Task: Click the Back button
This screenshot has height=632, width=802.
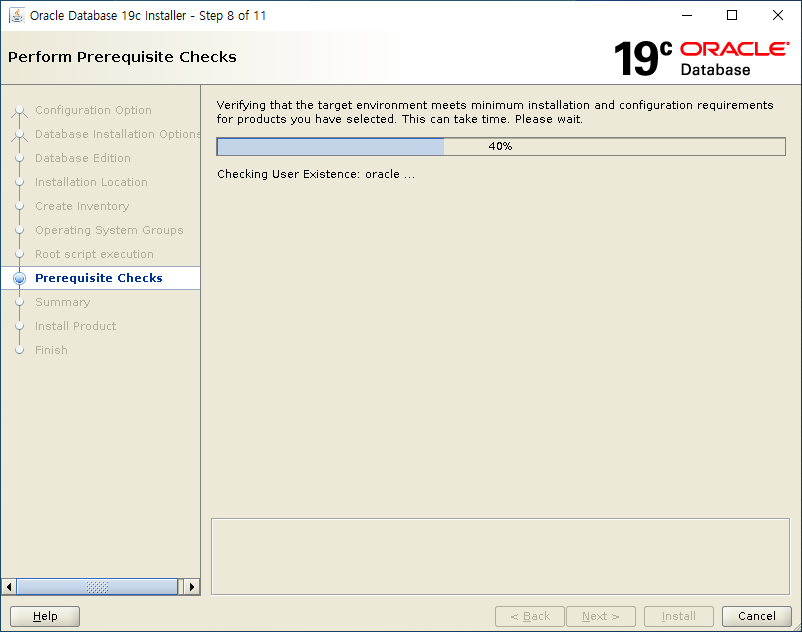Action: click(530, 616)
